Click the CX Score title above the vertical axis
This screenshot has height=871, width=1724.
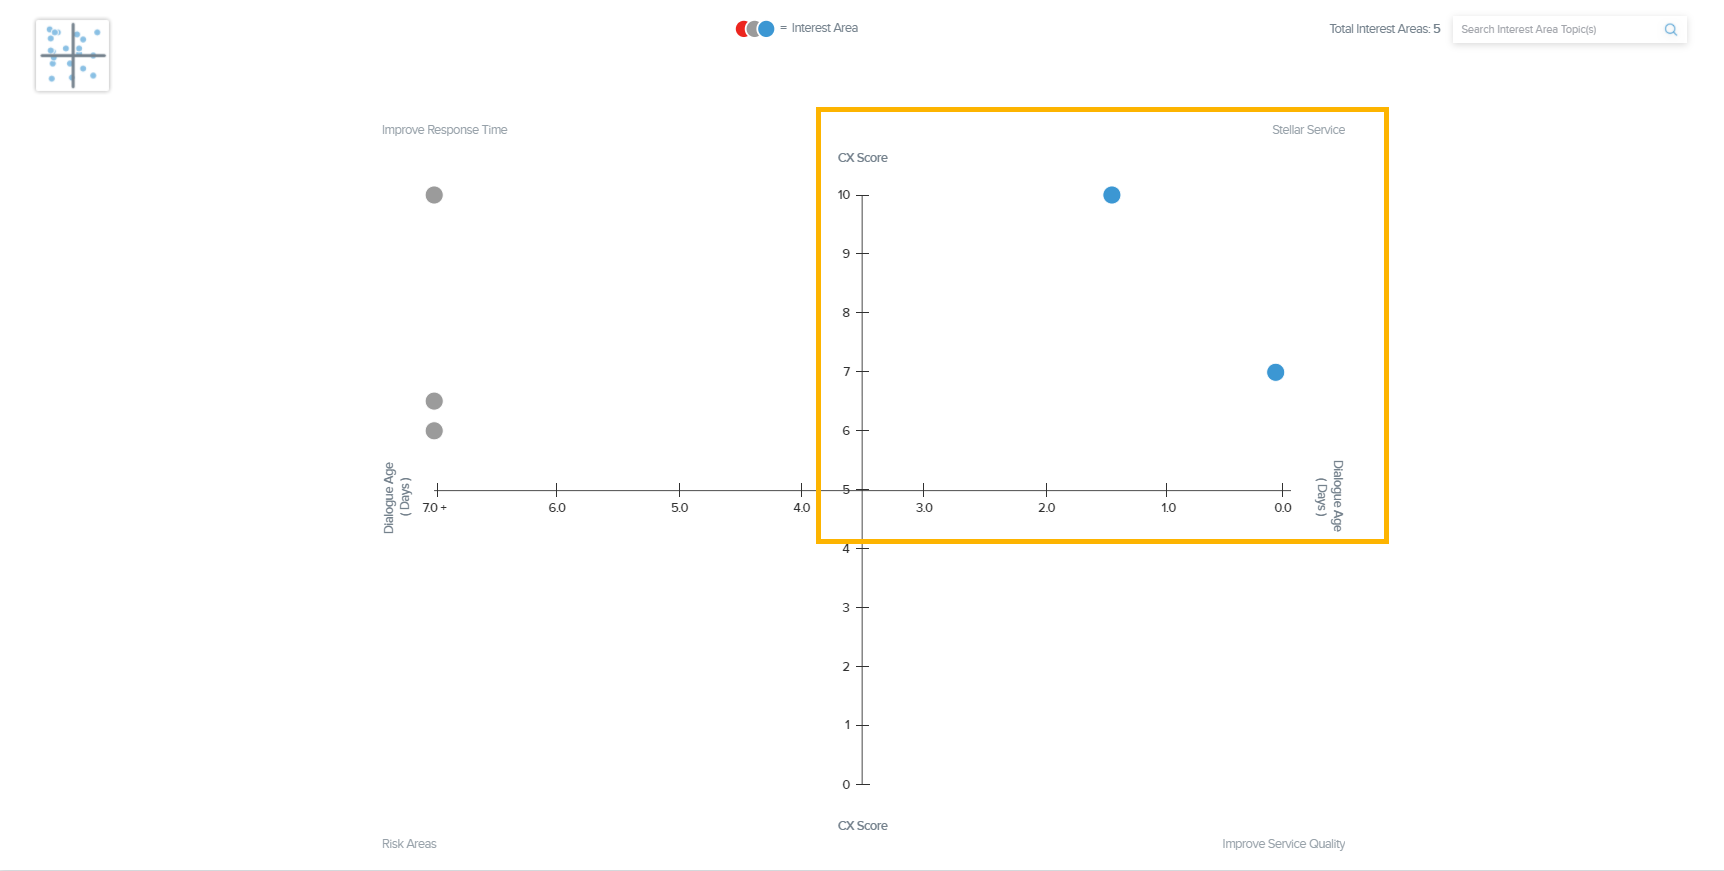tap(862, 158)
